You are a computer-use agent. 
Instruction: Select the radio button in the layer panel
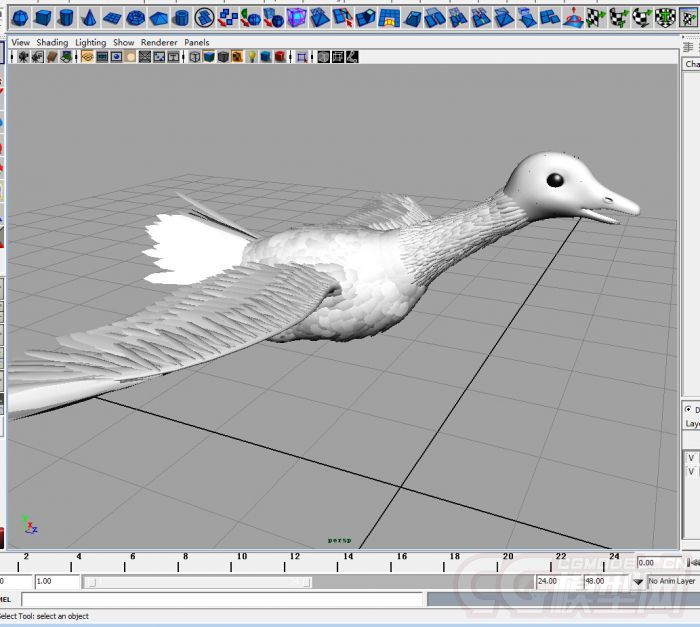click(688, 409)
